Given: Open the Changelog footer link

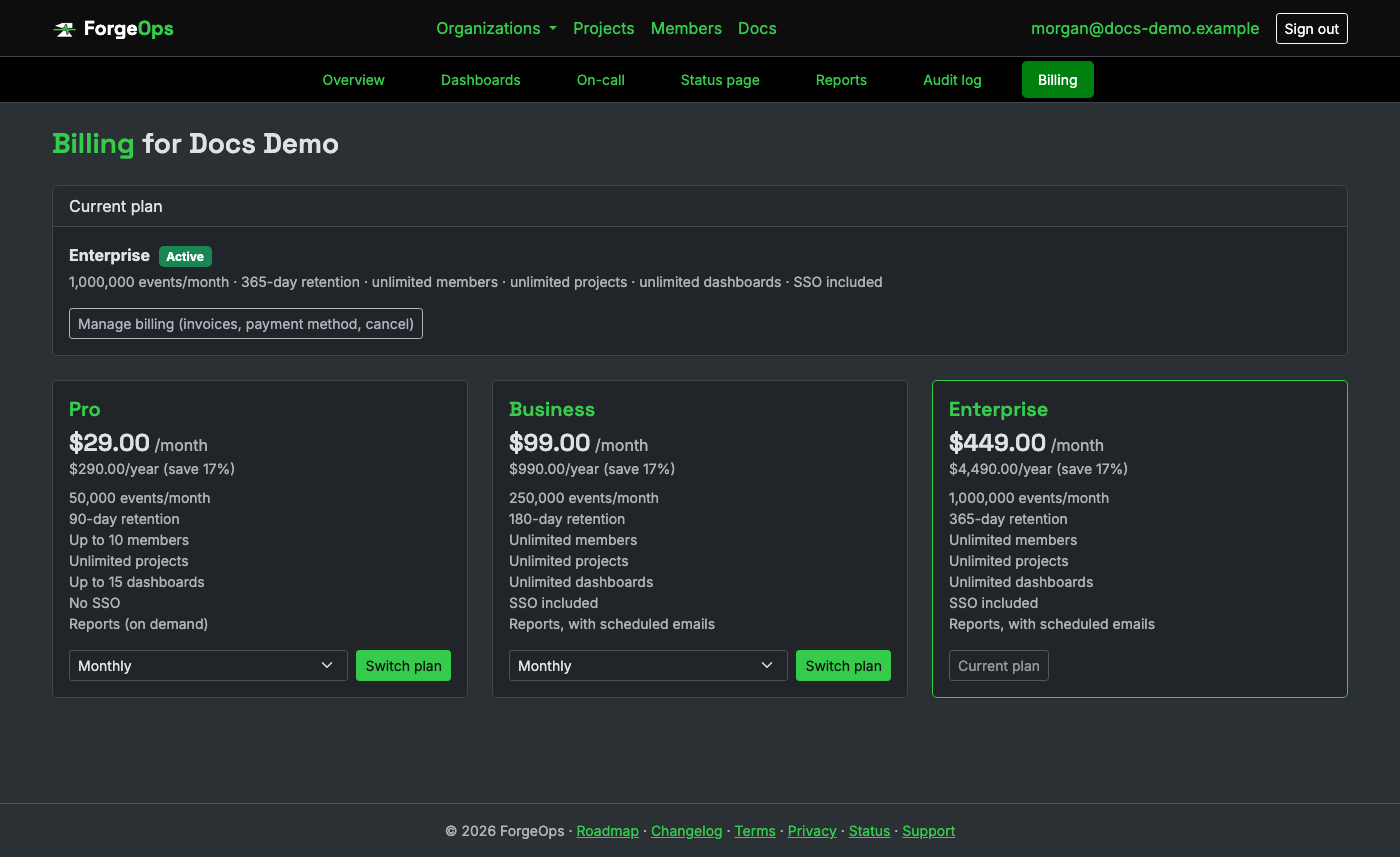Looking at the screenshot, I should click(x=686, y=831).
